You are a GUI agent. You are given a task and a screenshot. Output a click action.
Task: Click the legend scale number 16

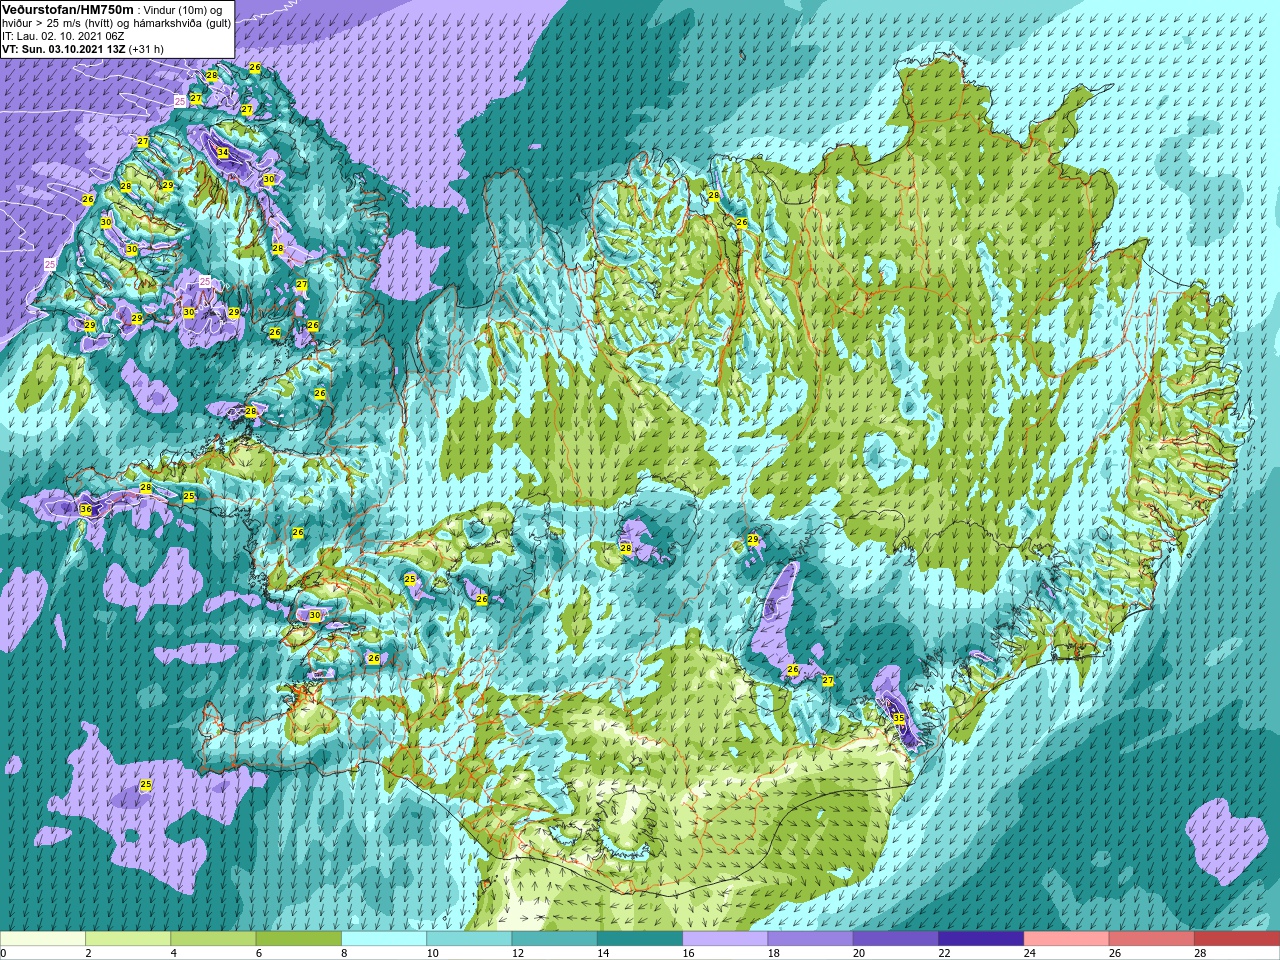pyautogui.click(x=689, y=953)
